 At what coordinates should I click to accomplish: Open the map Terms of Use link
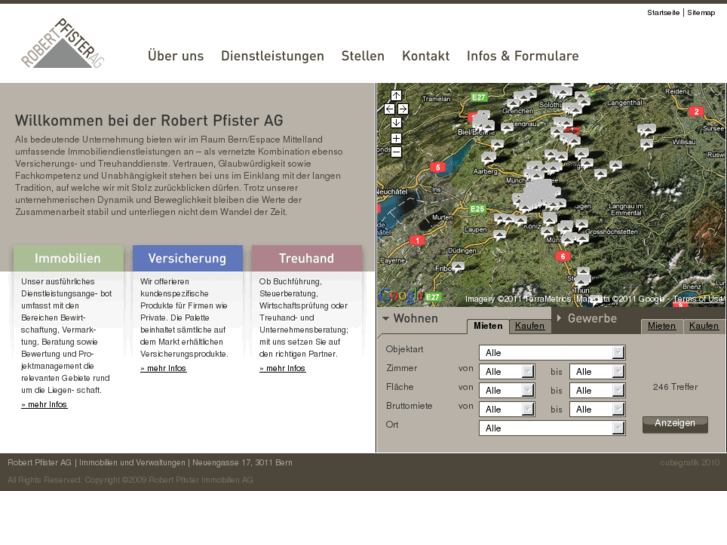(x=699, y=299)
